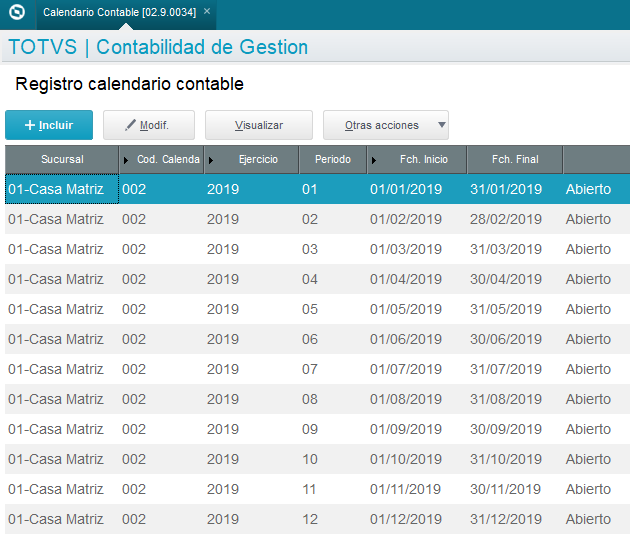Click arrow marker before Fch. Inicio header
The image size is (630, 541).
click(x=374, y=160)
